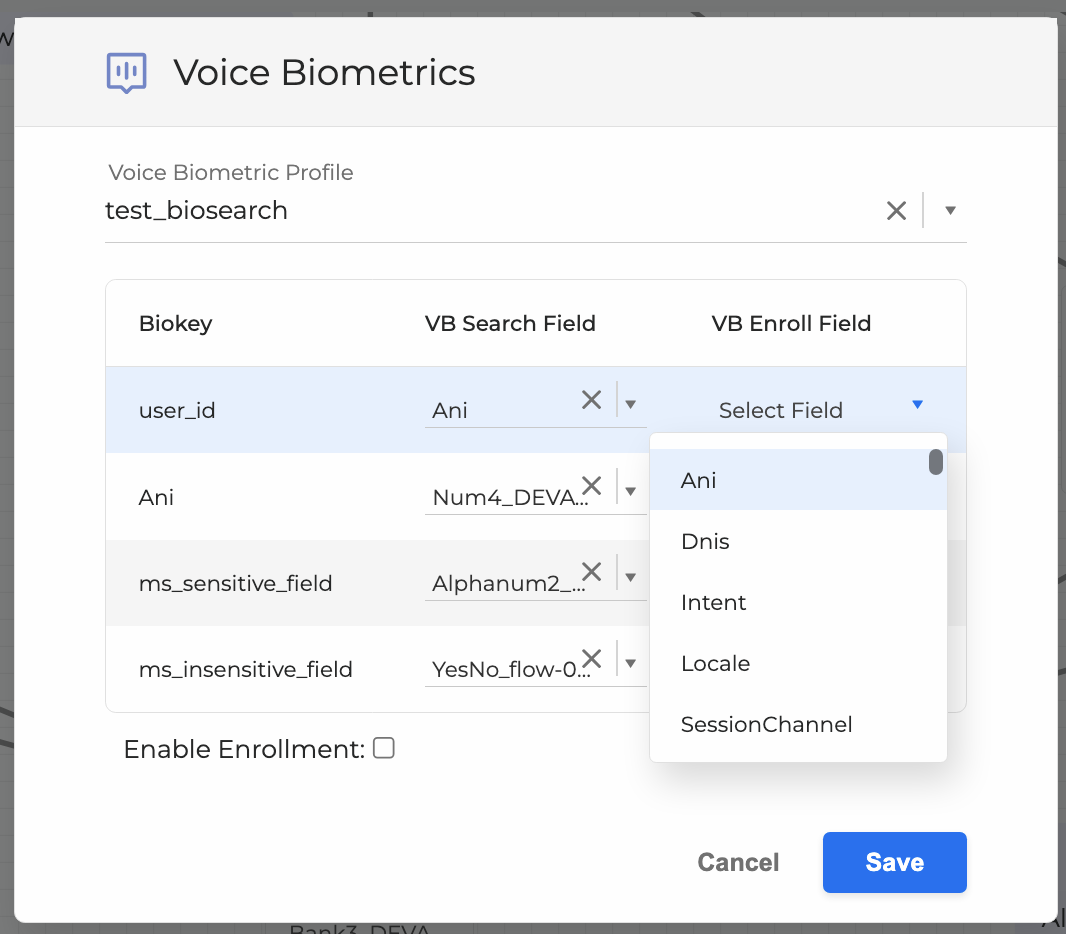Screen dimensions: 1066x934
Task: Expand the Voice Biometric Profile dropdown
Action: (x=950, y=210)
